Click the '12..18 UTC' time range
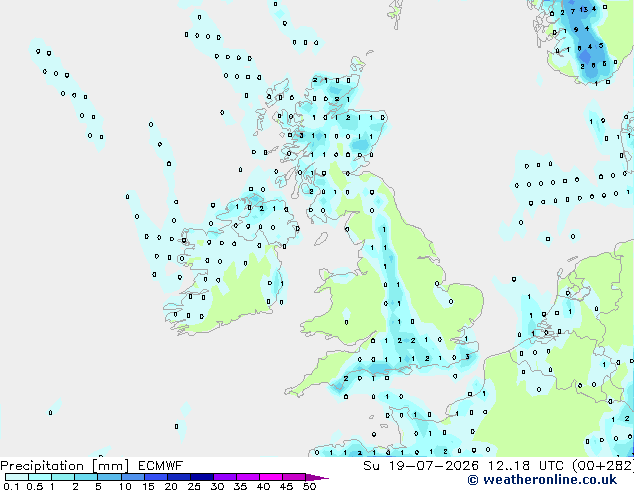634x490 pixels. point(526,466)
